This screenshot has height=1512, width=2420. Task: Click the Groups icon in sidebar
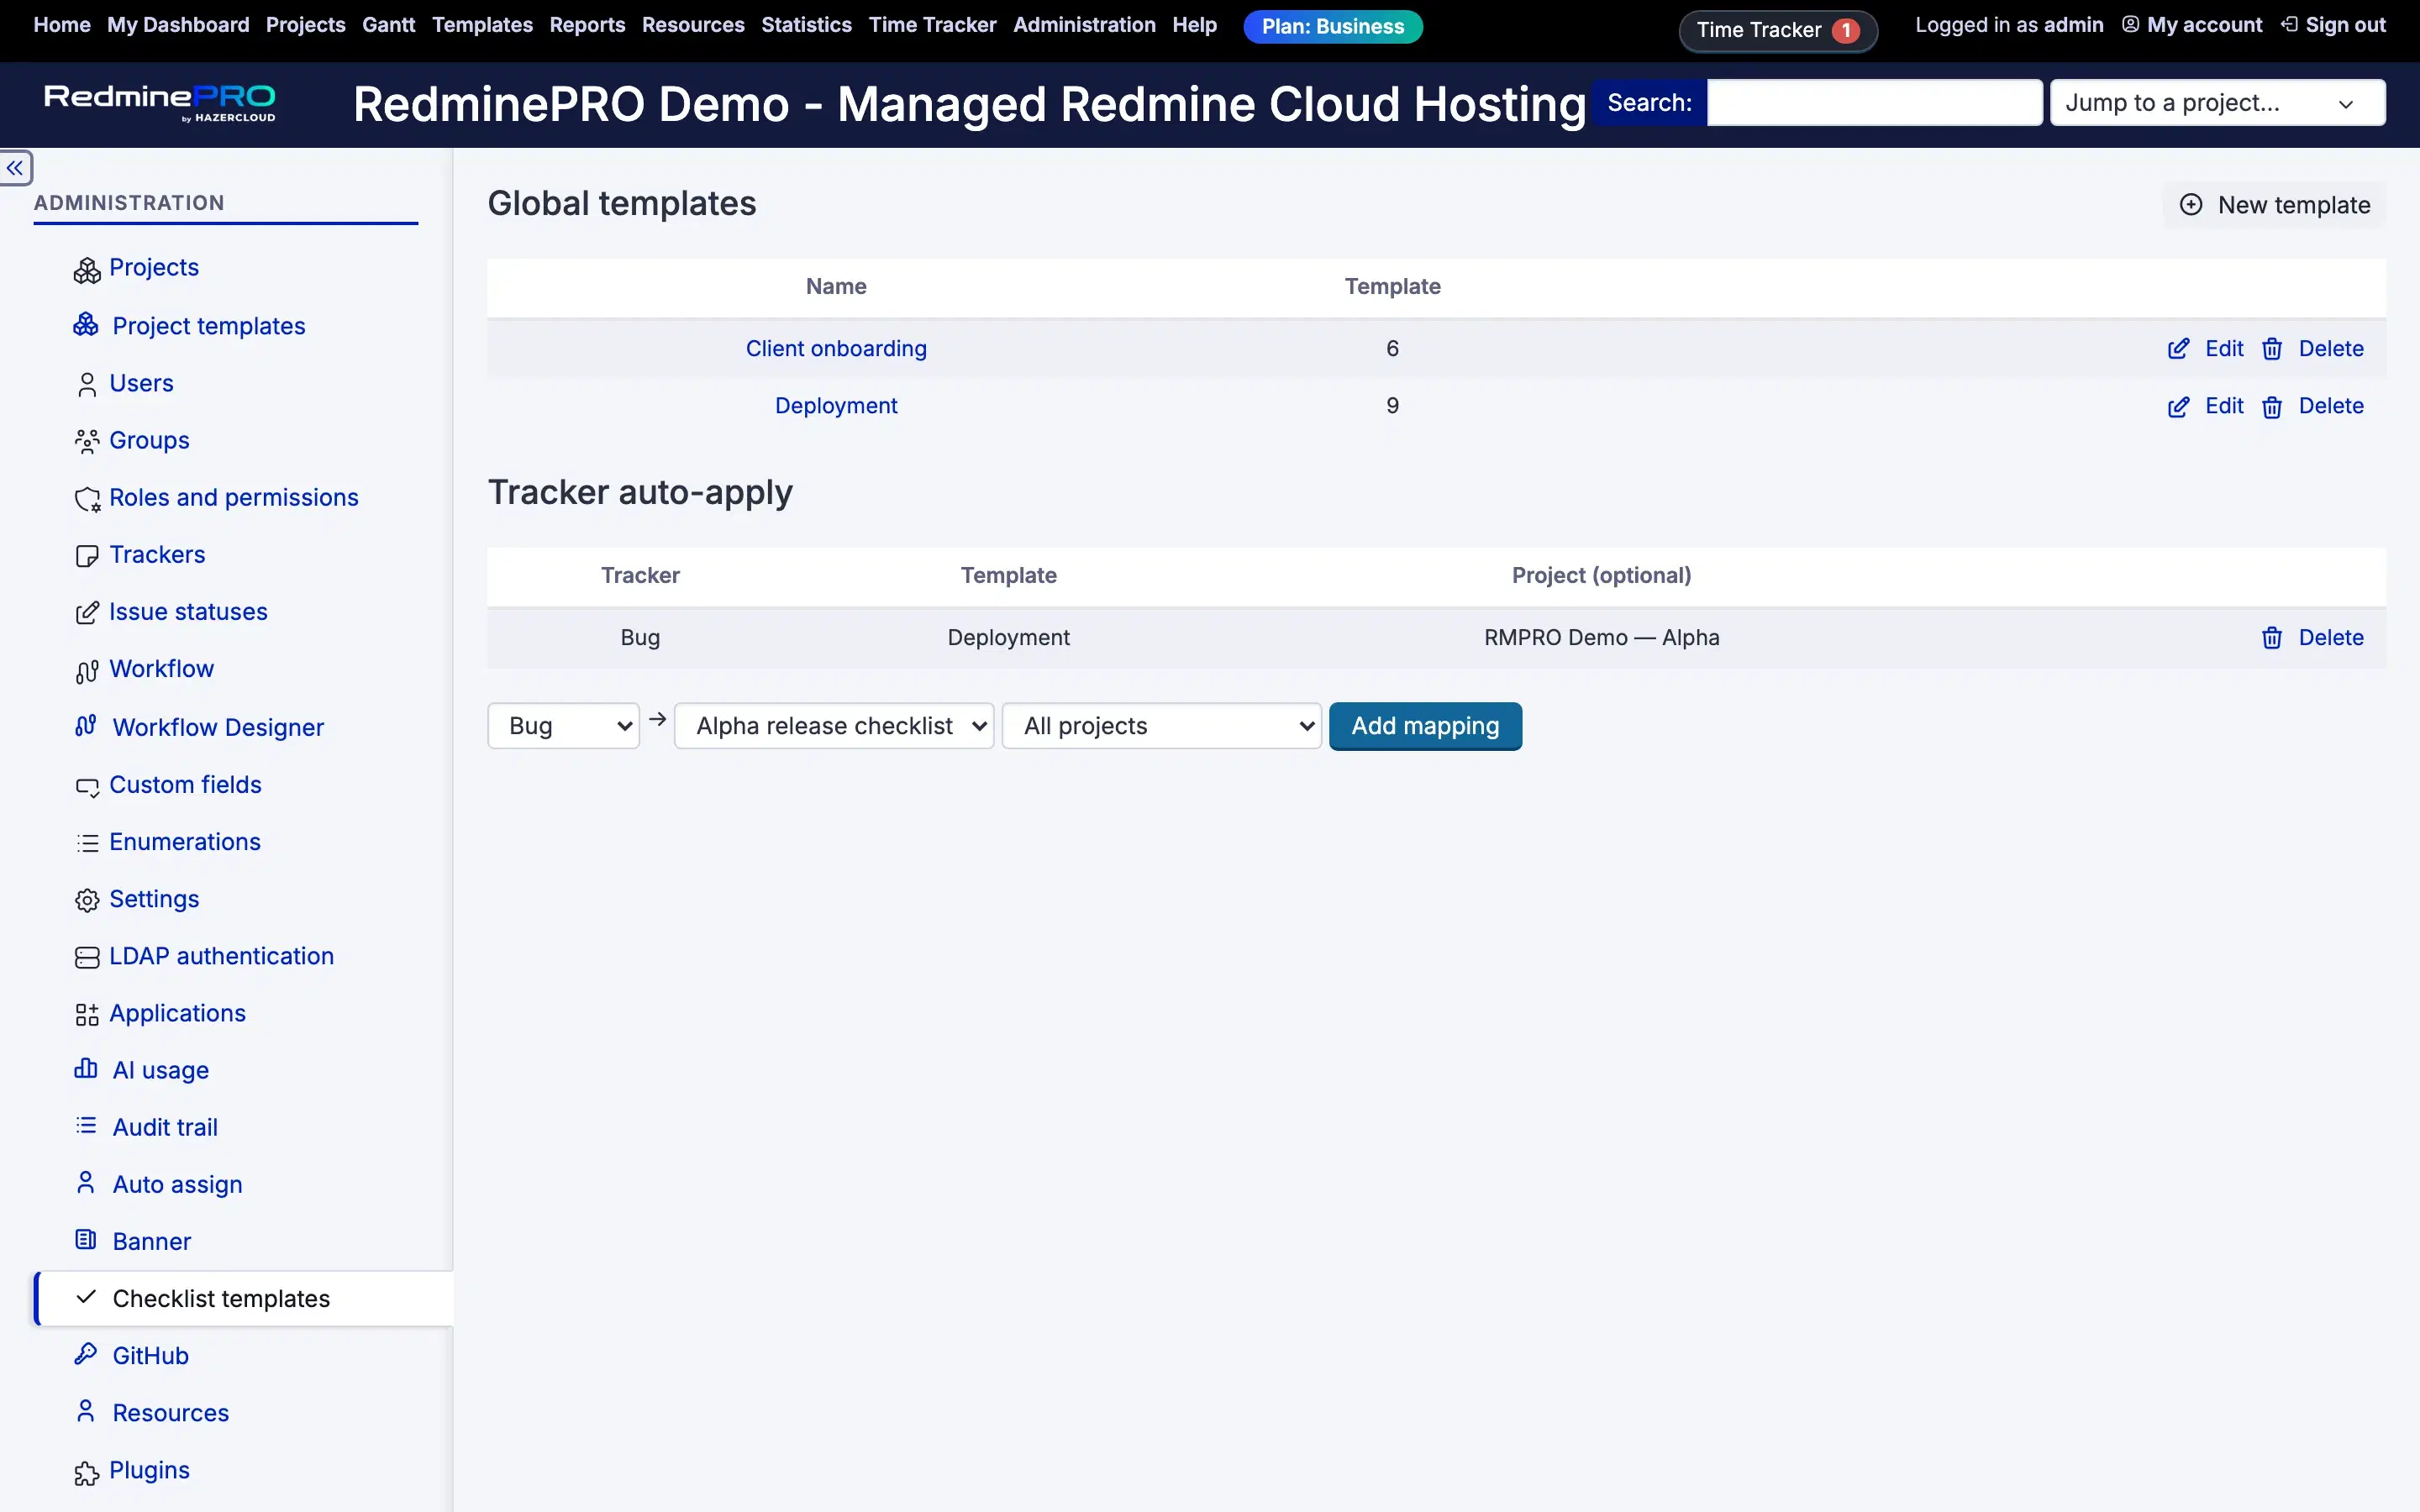(x=87, y=441)
